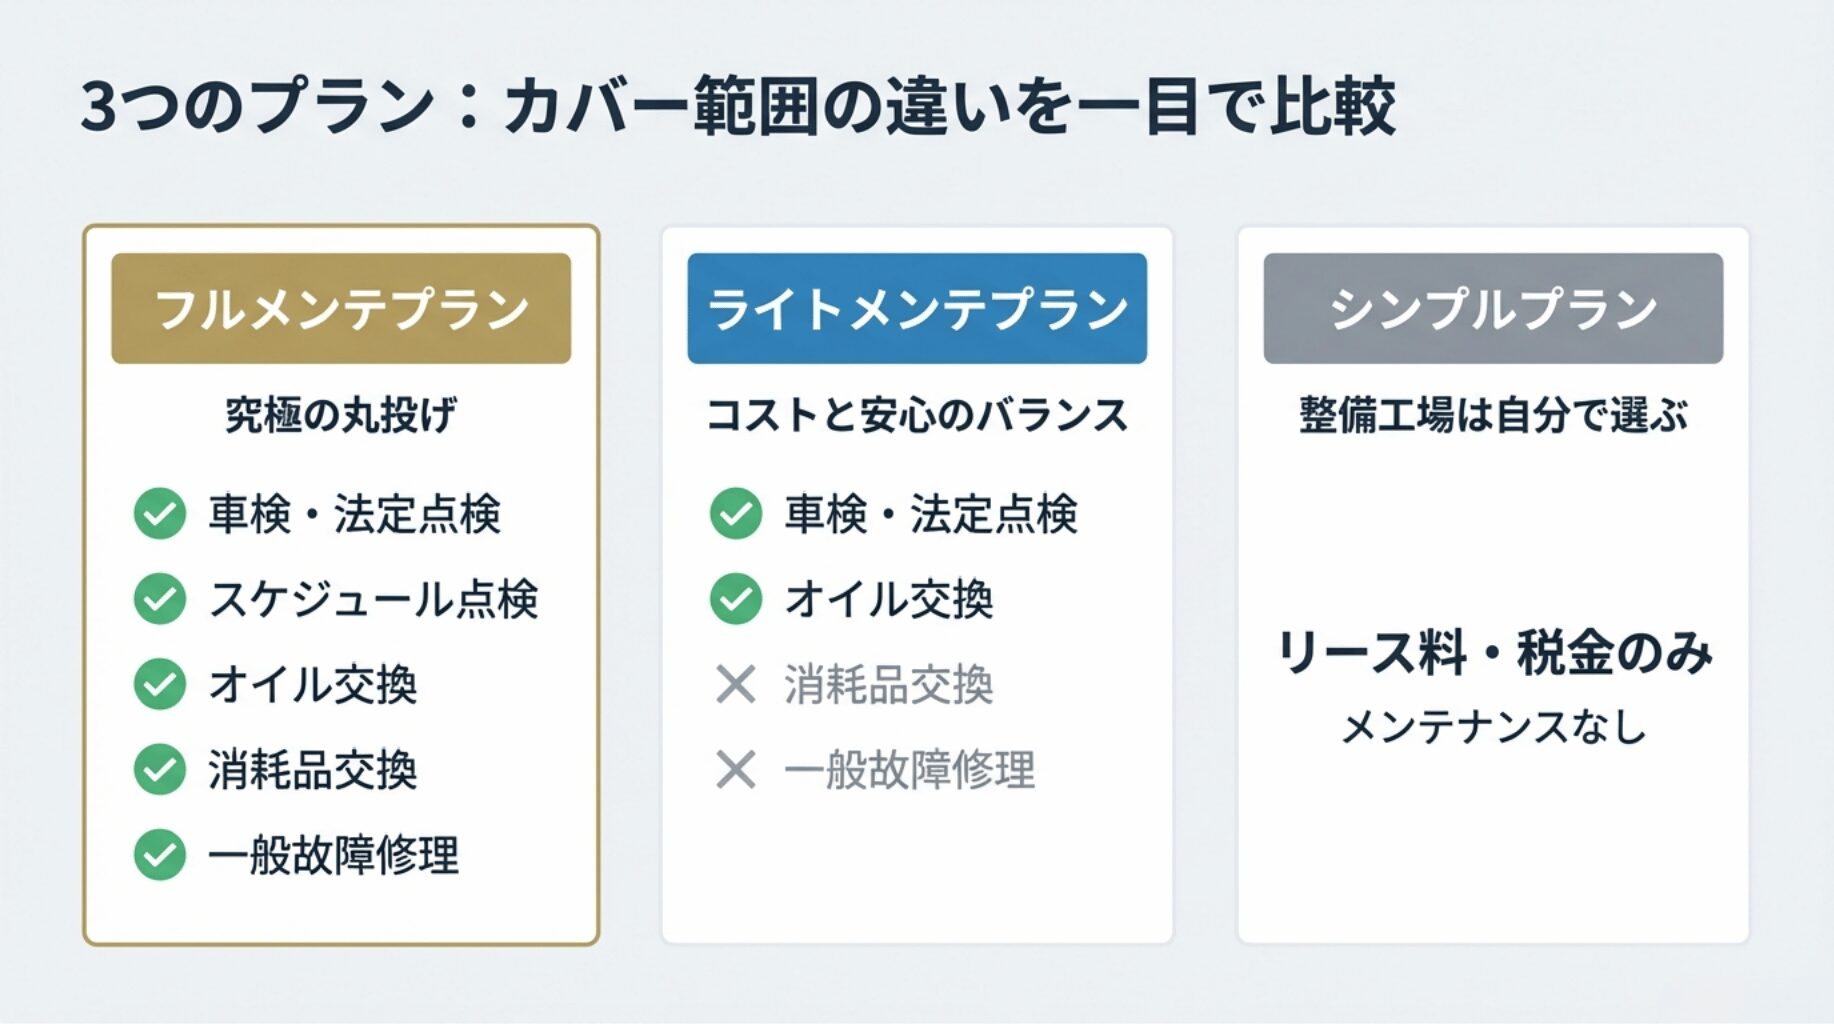The image size is (1834, 1024).
Task: Click green check beside full plan オイル交換
Action: 160,684
